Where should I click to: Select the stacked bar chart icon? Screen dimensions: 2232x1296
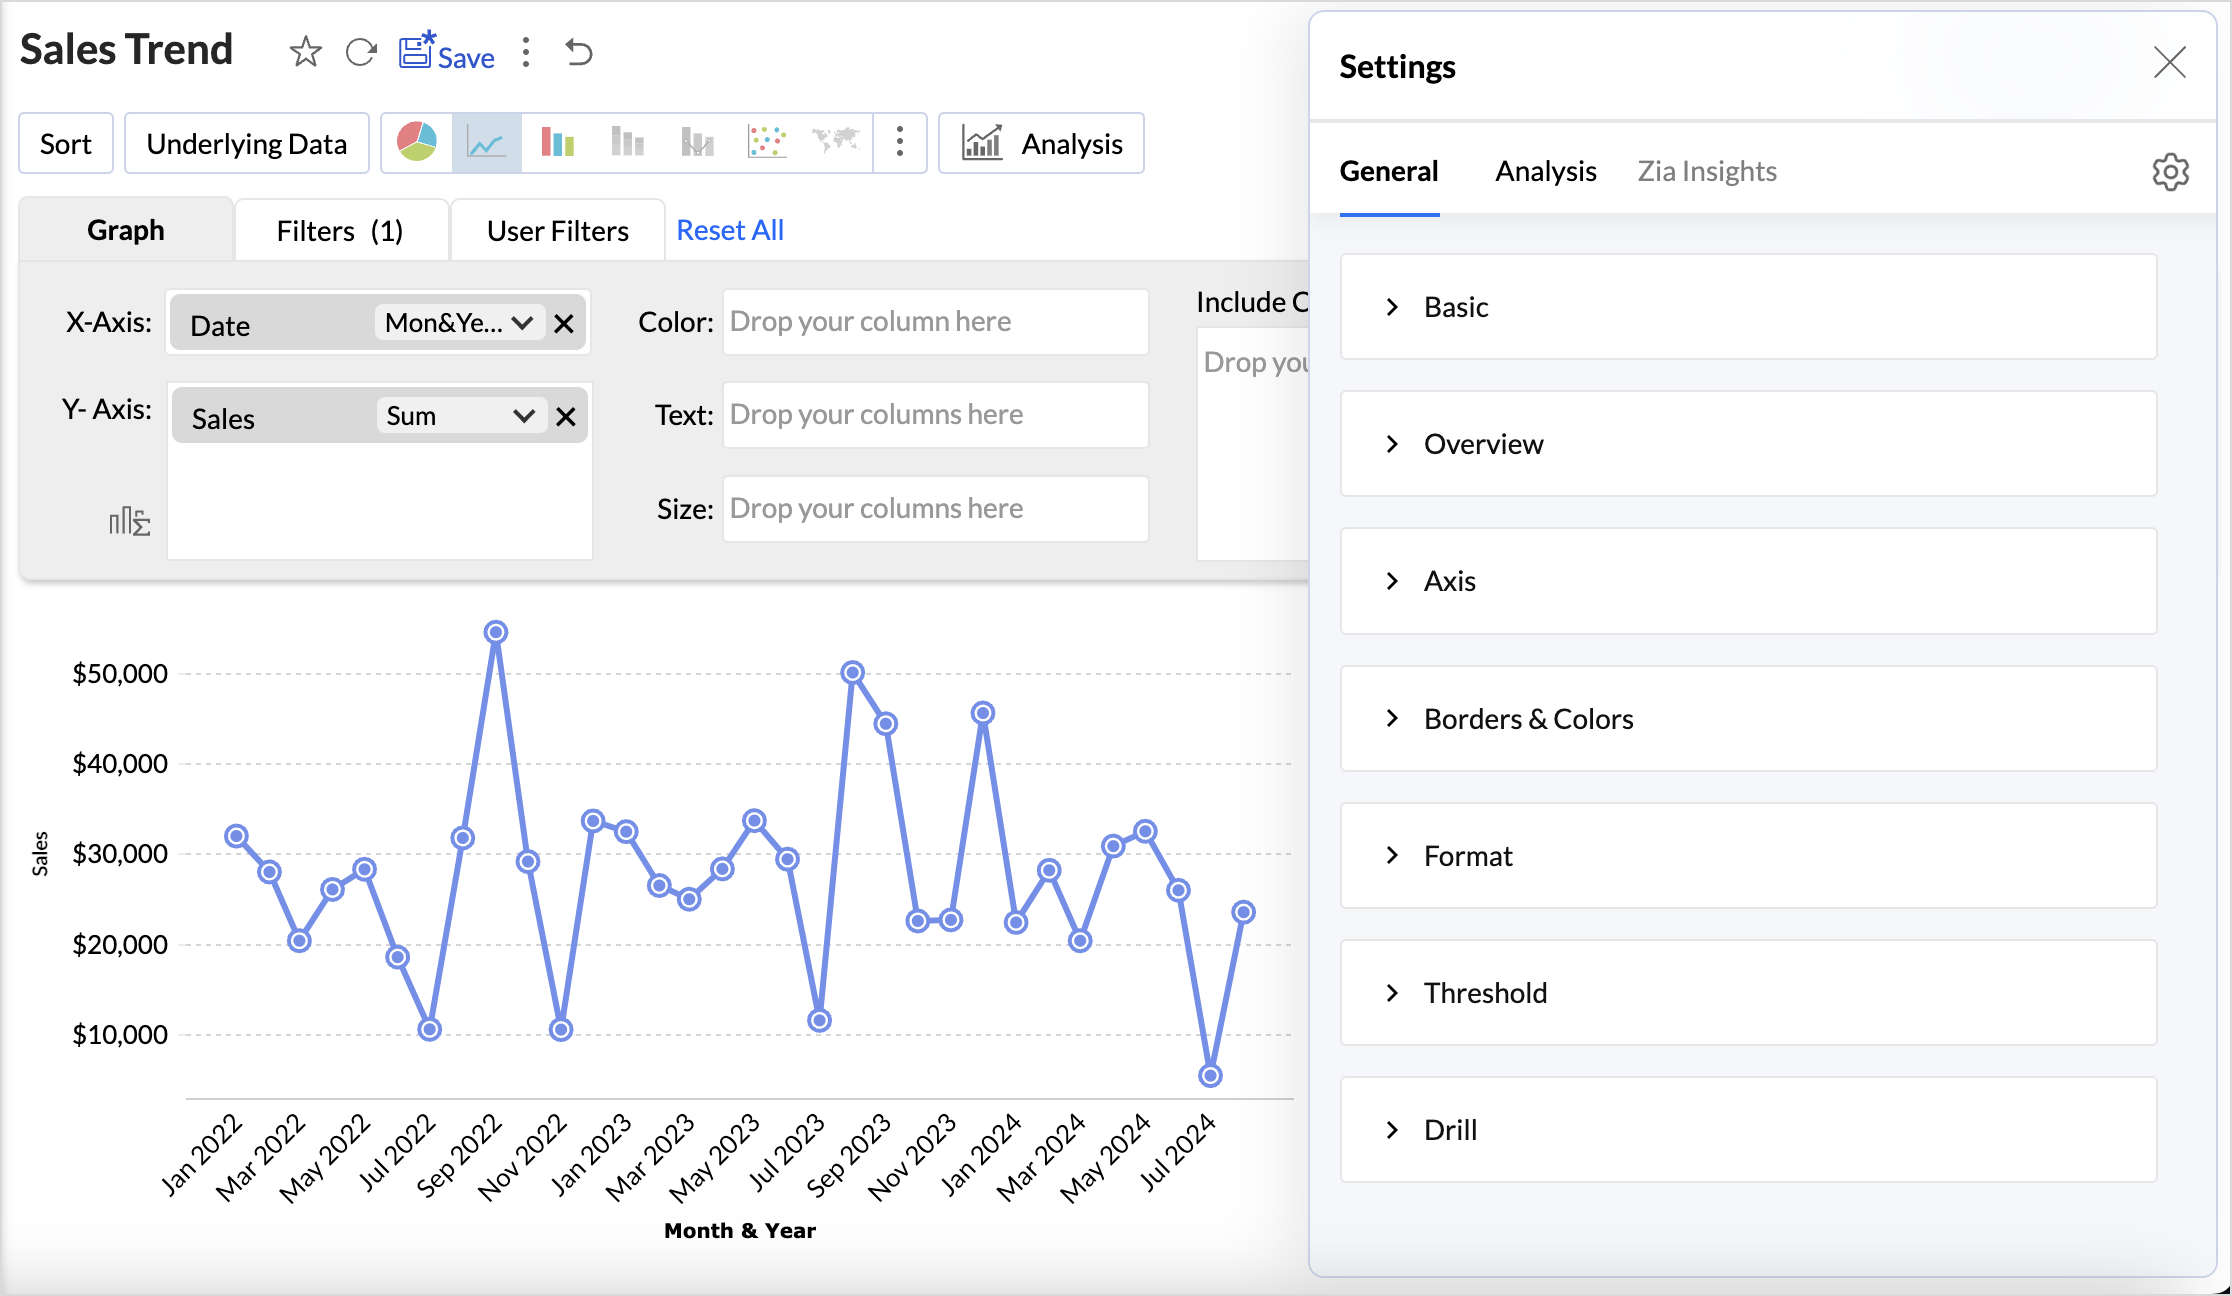(627, 143)
